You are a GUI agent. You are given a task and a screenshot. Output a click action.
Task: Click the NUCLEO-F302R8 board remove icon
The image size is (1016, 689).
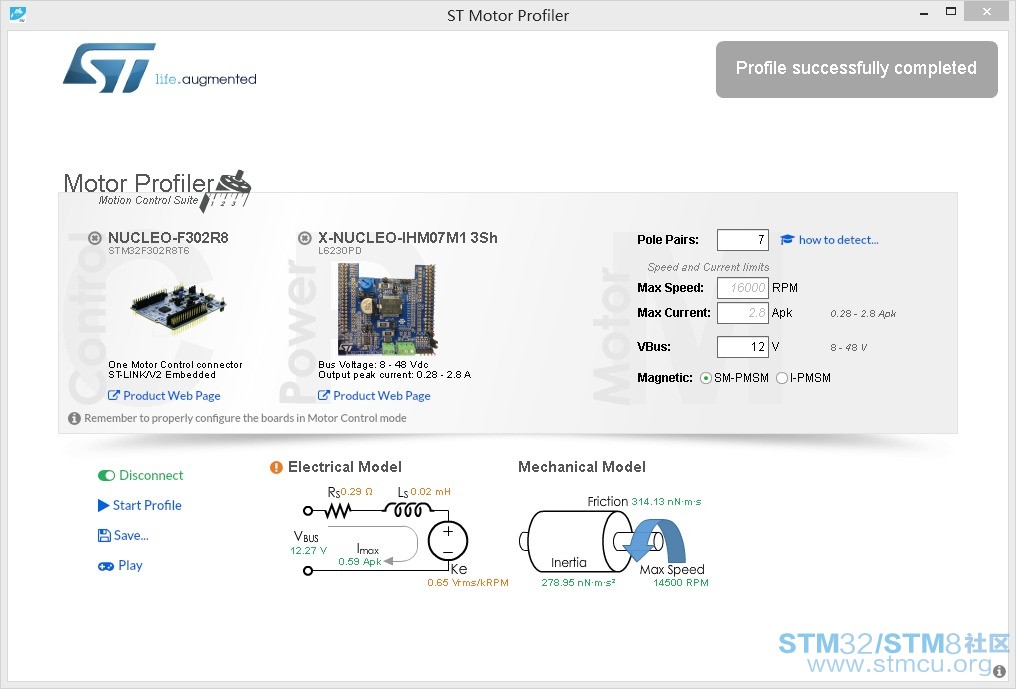click(x=95, y=238)
